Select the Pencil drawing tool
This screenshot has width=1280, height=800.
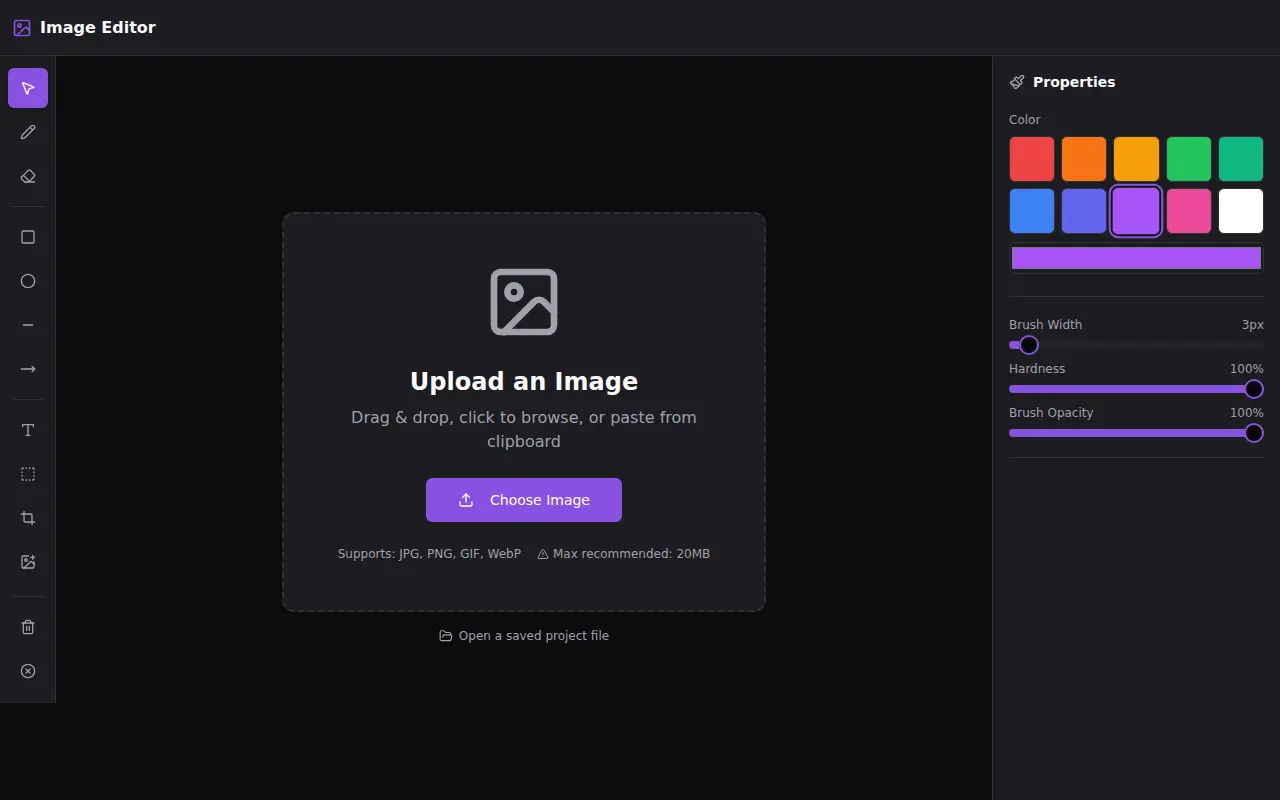coord(28,132)
